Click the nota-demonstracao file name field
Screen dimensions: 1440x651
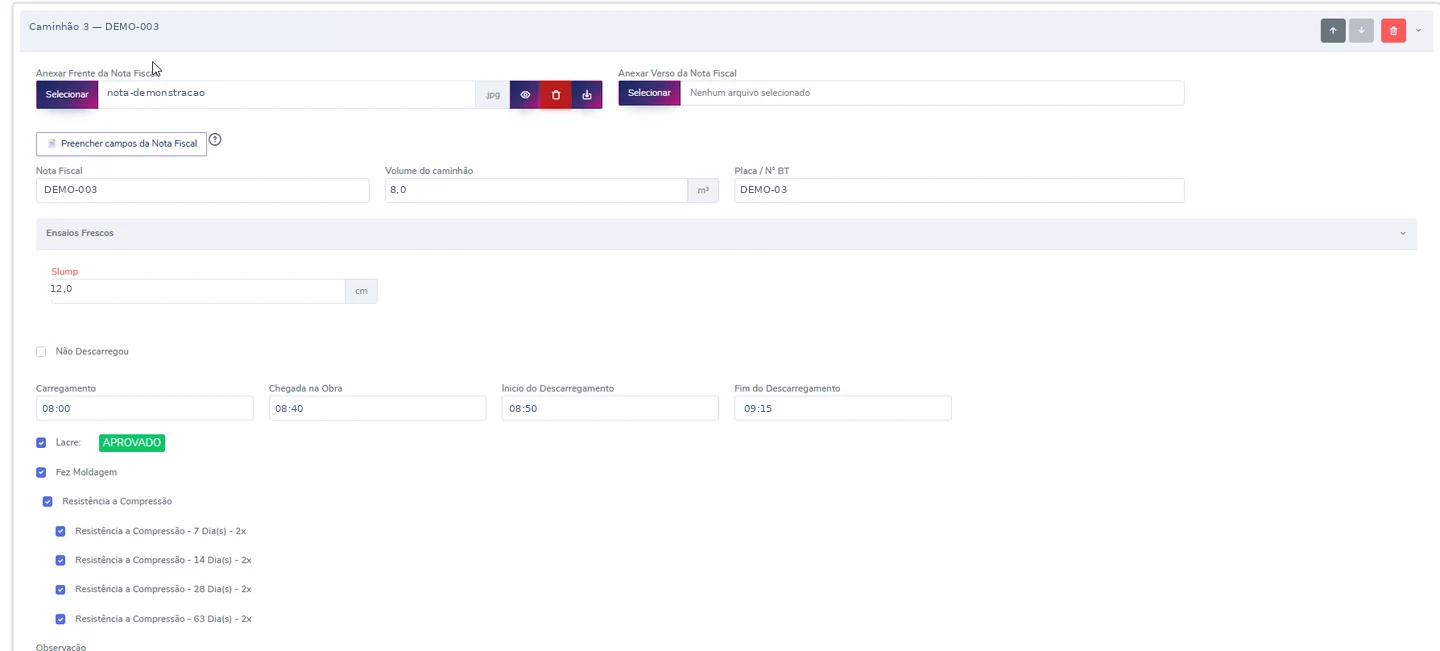click(287, 94)
